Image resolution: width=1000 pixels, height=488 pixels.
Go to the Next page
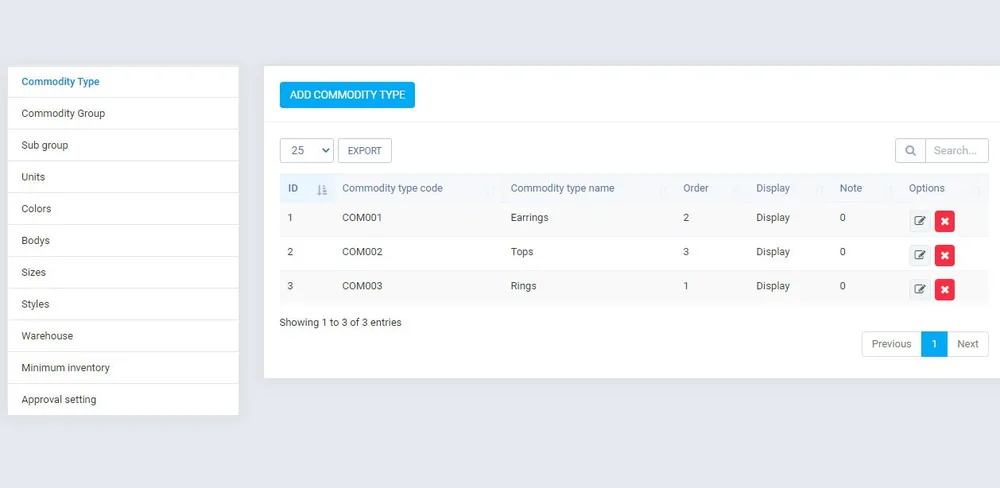pos(967,344)
